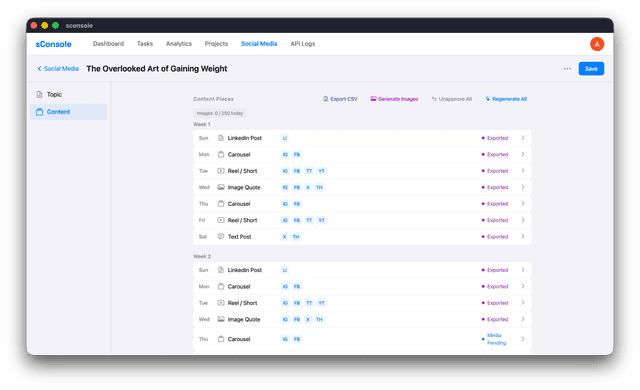Viewport: 640px width, 390px height.
Task: Click Regenerate All
Action: [506, 99]
